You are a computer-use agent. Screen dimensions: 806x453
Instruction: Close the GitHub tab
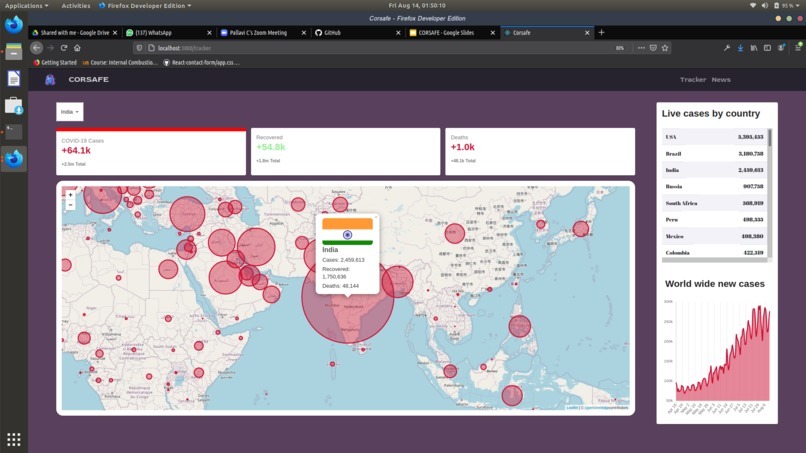coord(398,32)
